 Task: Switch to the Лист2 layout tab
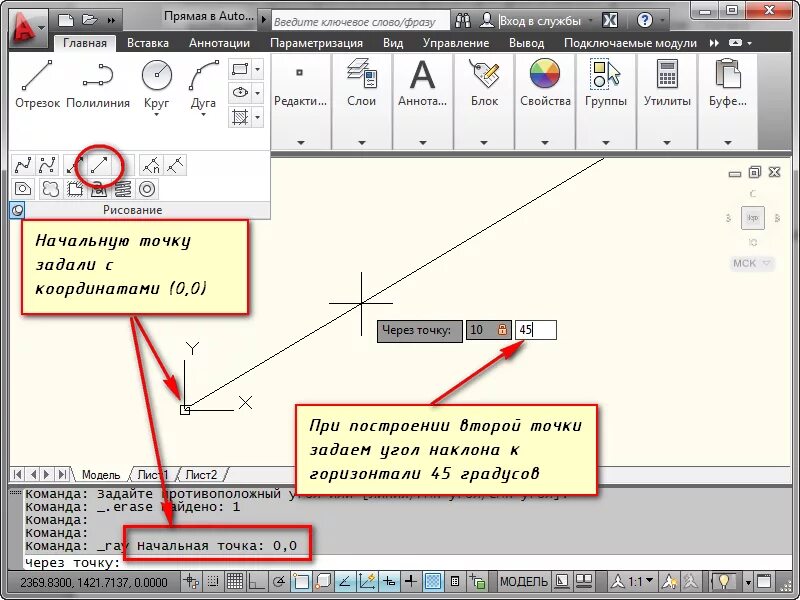(201, 474)
